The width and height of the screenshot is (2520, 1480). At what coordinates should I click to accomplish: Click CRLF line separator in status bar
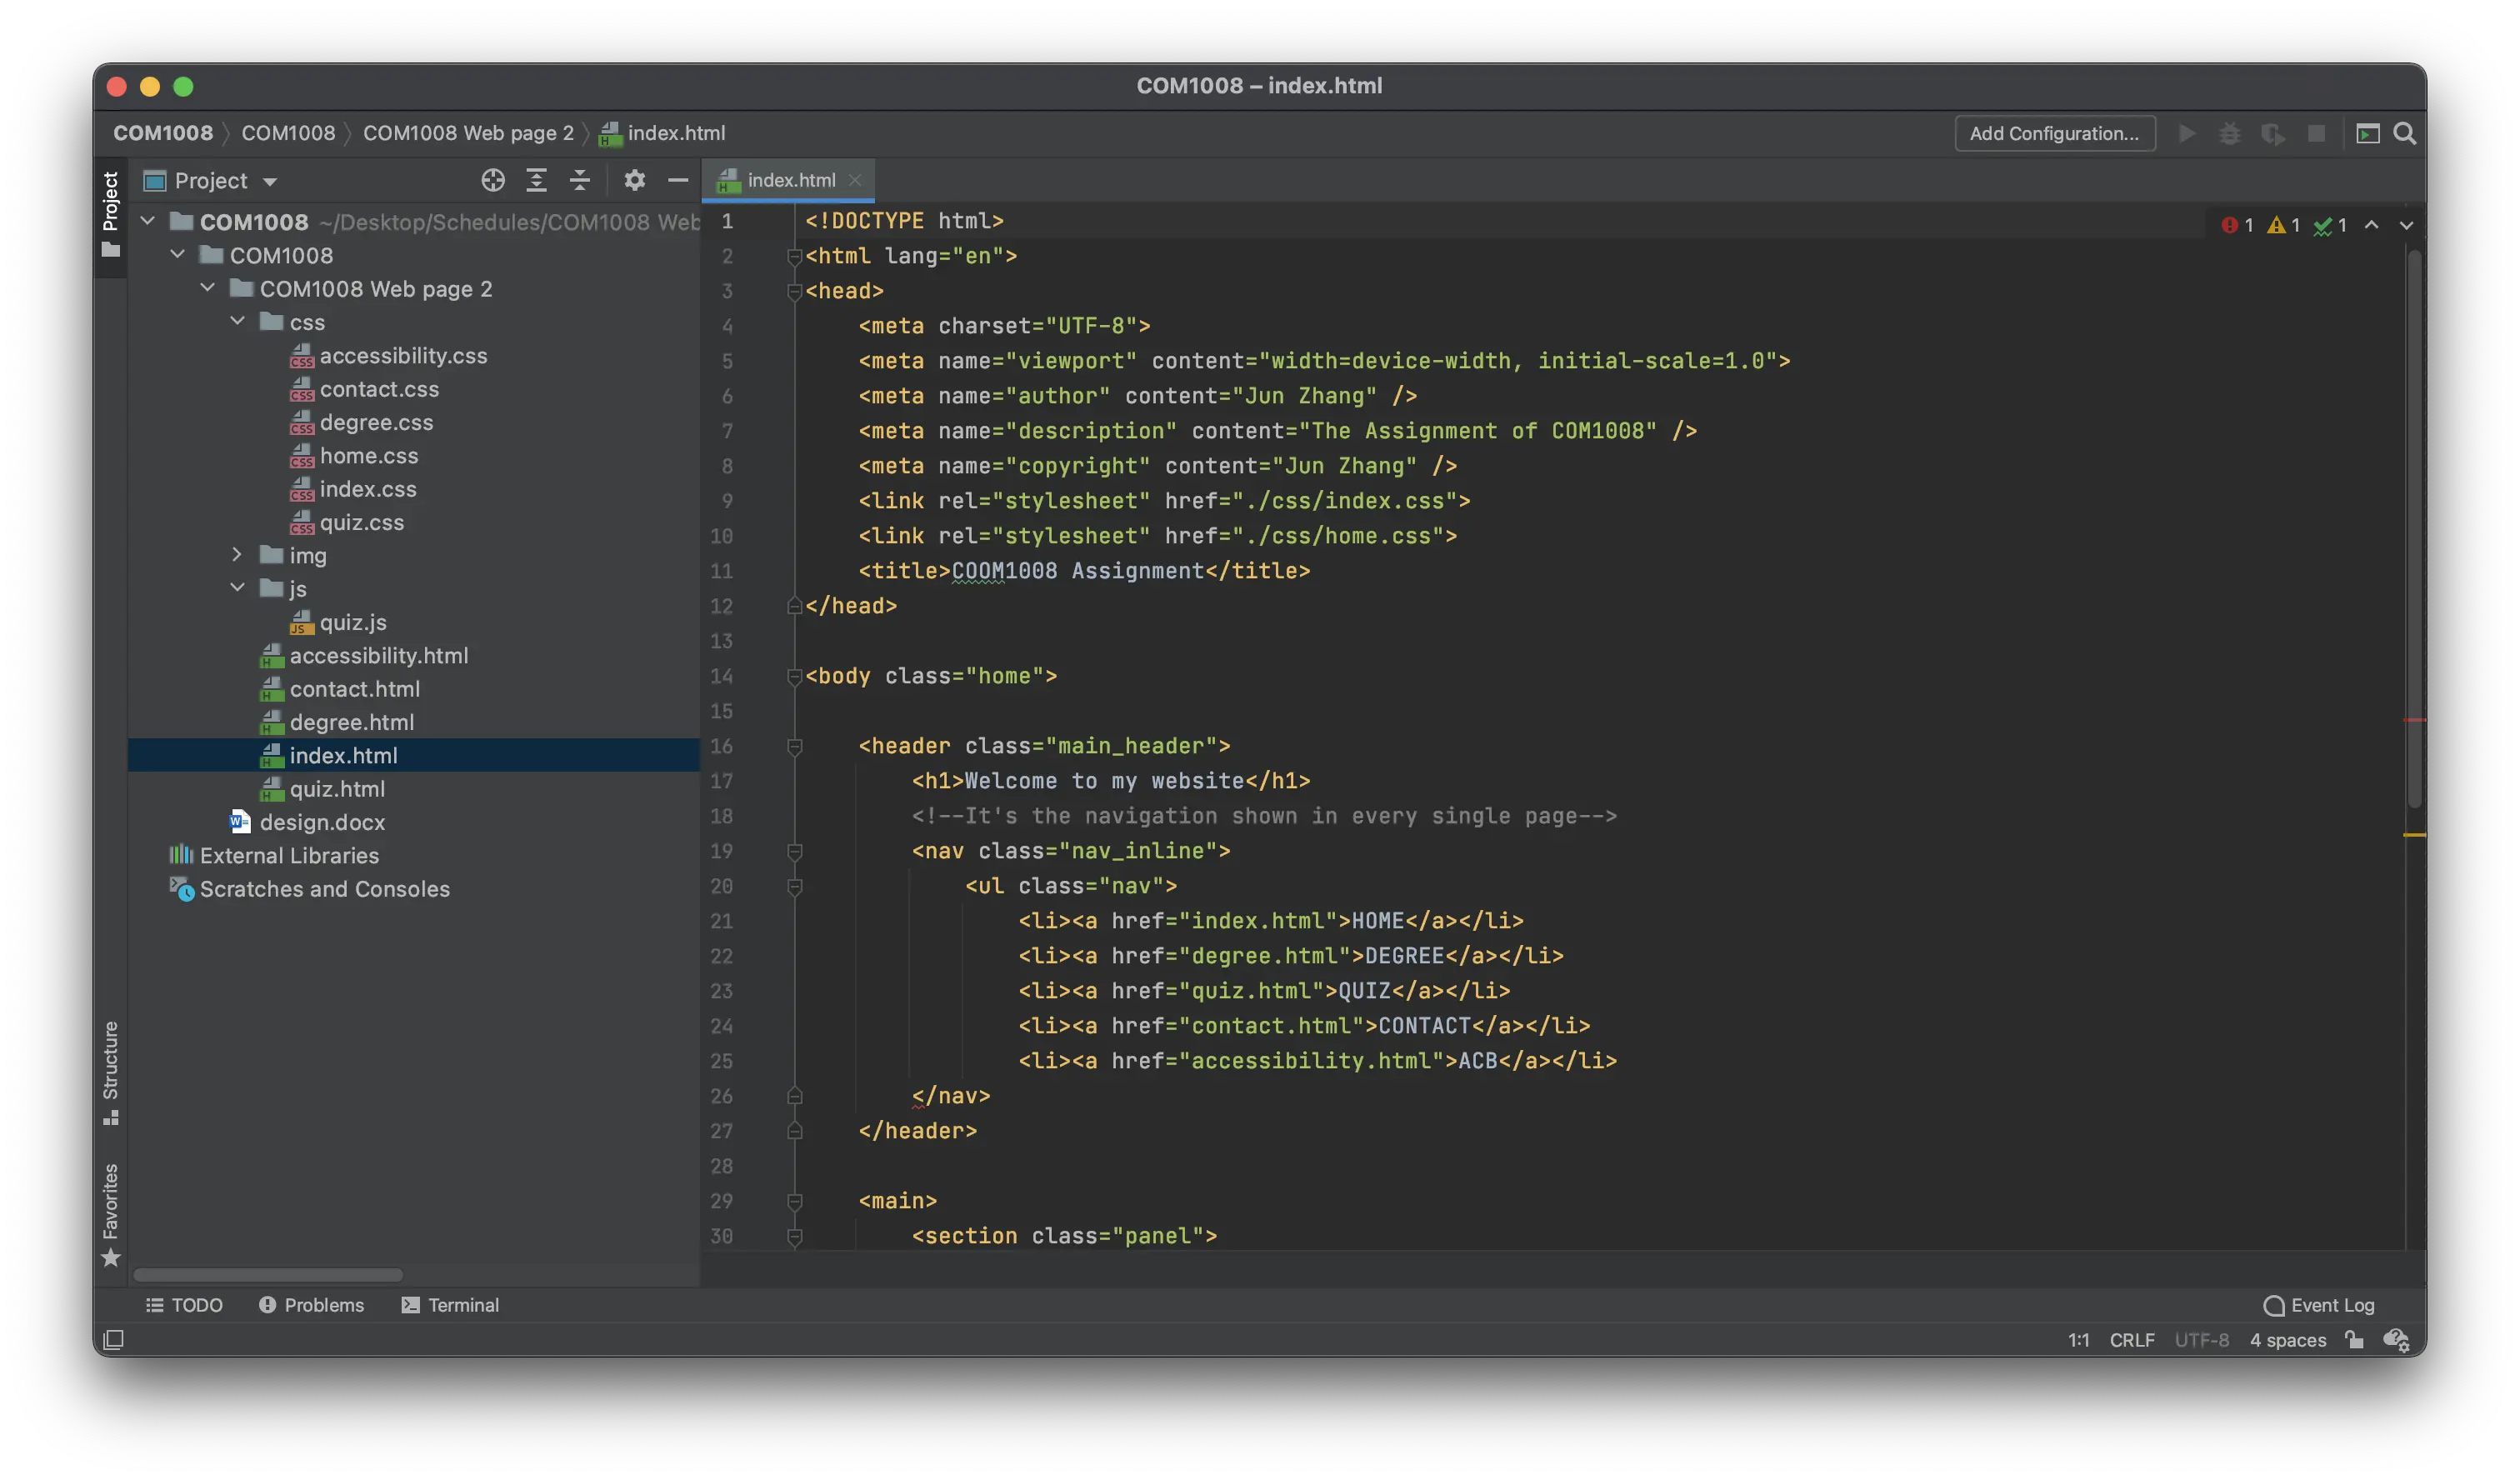tap(2132, 1340)
